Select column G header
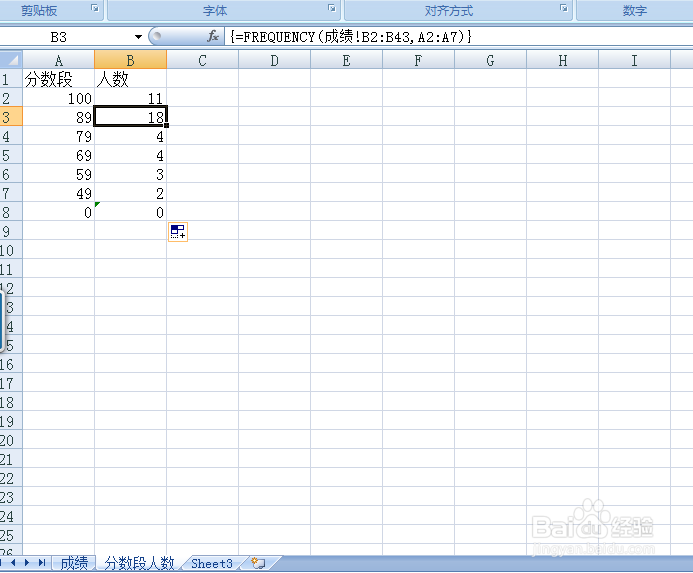Viewport: 693px width, 573px height. pos(491,60)
